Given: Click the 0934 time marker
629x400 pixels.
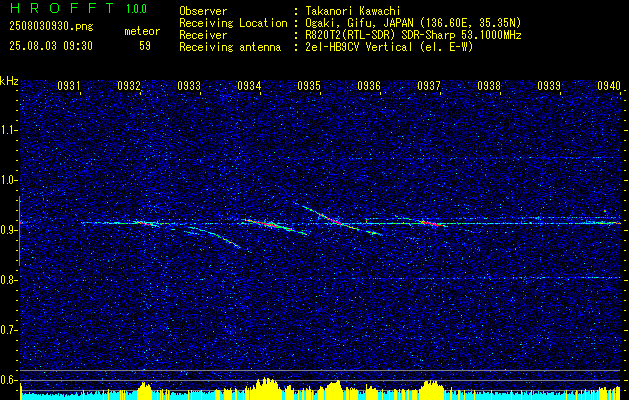Looking at the screenshot, I should pyautogui.click(x=249, y=85).
